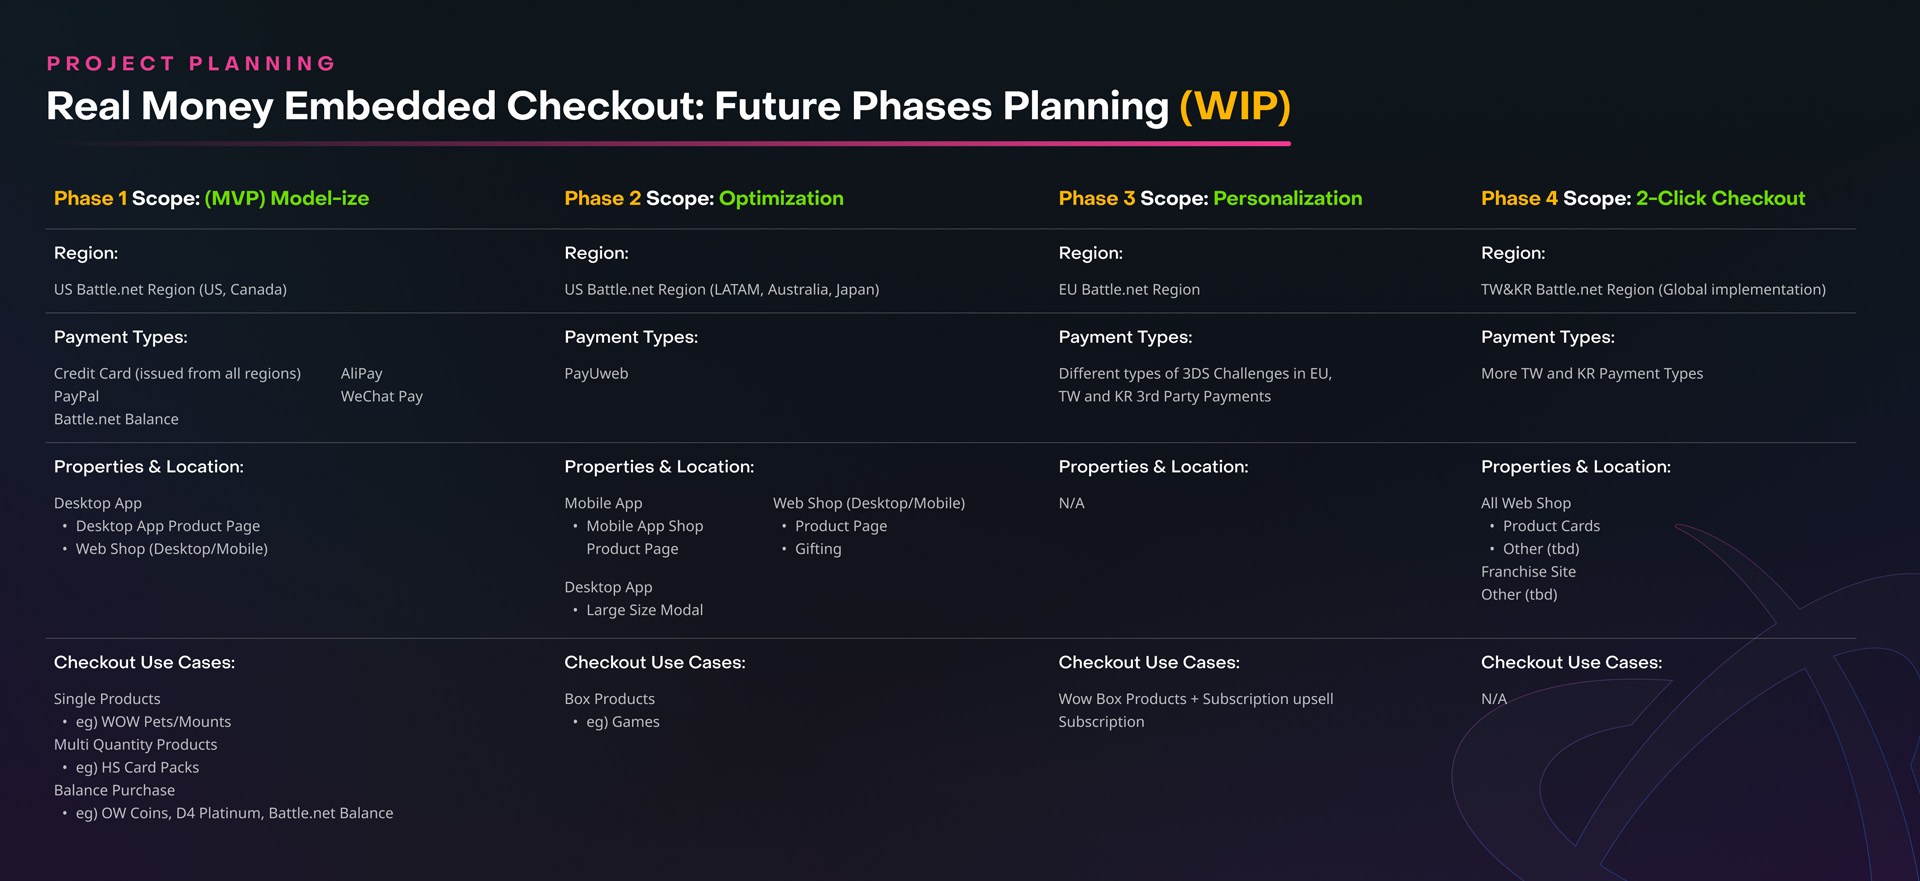Click EU Battle.net Region text
Viewport: 1920px width, 881px height.
1129,290
